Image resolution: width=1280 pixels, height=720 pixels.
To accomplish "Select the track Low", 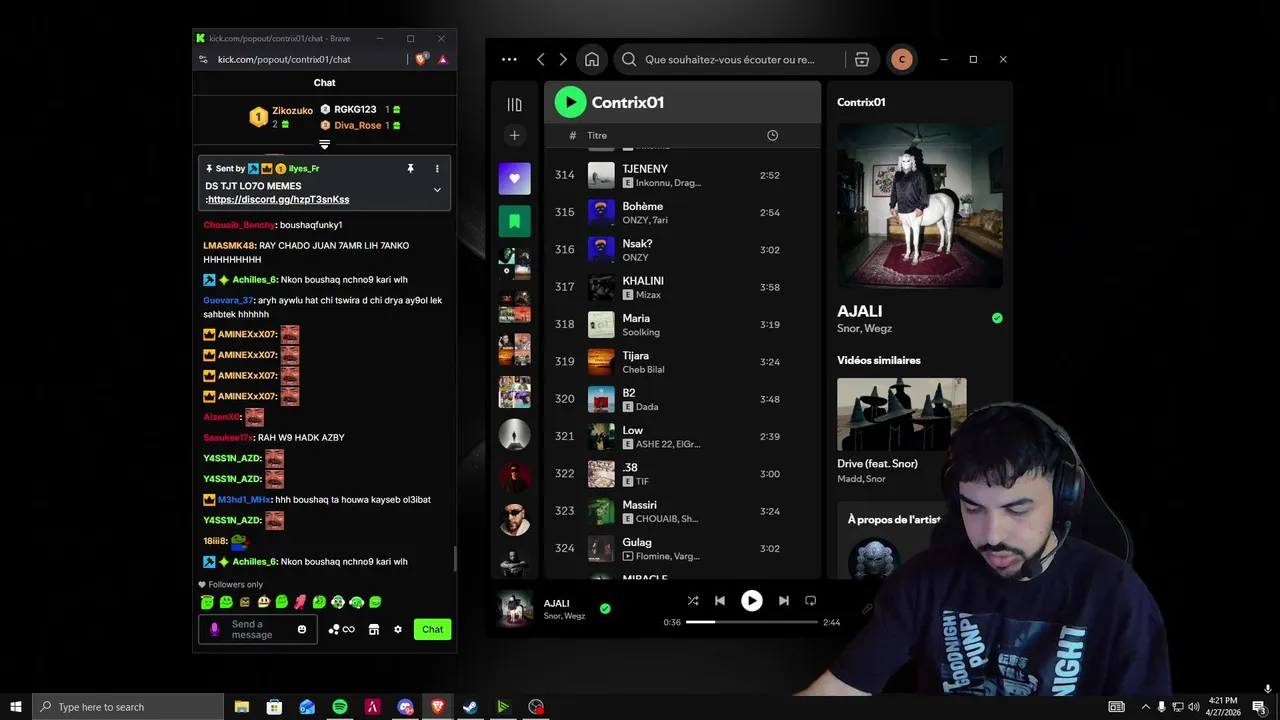I will pos(682,436).
